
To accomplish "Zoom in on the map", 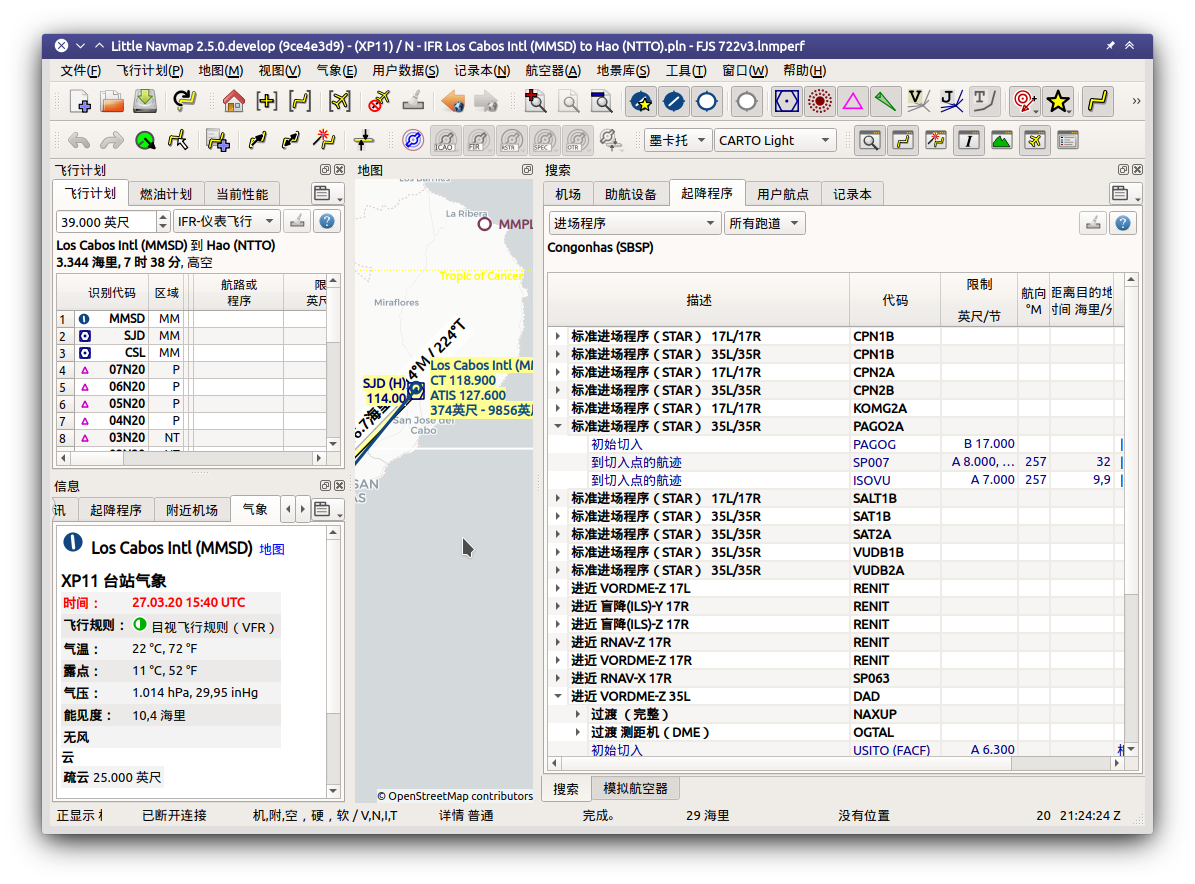I will pyautogui.click(x=536, y=101).
